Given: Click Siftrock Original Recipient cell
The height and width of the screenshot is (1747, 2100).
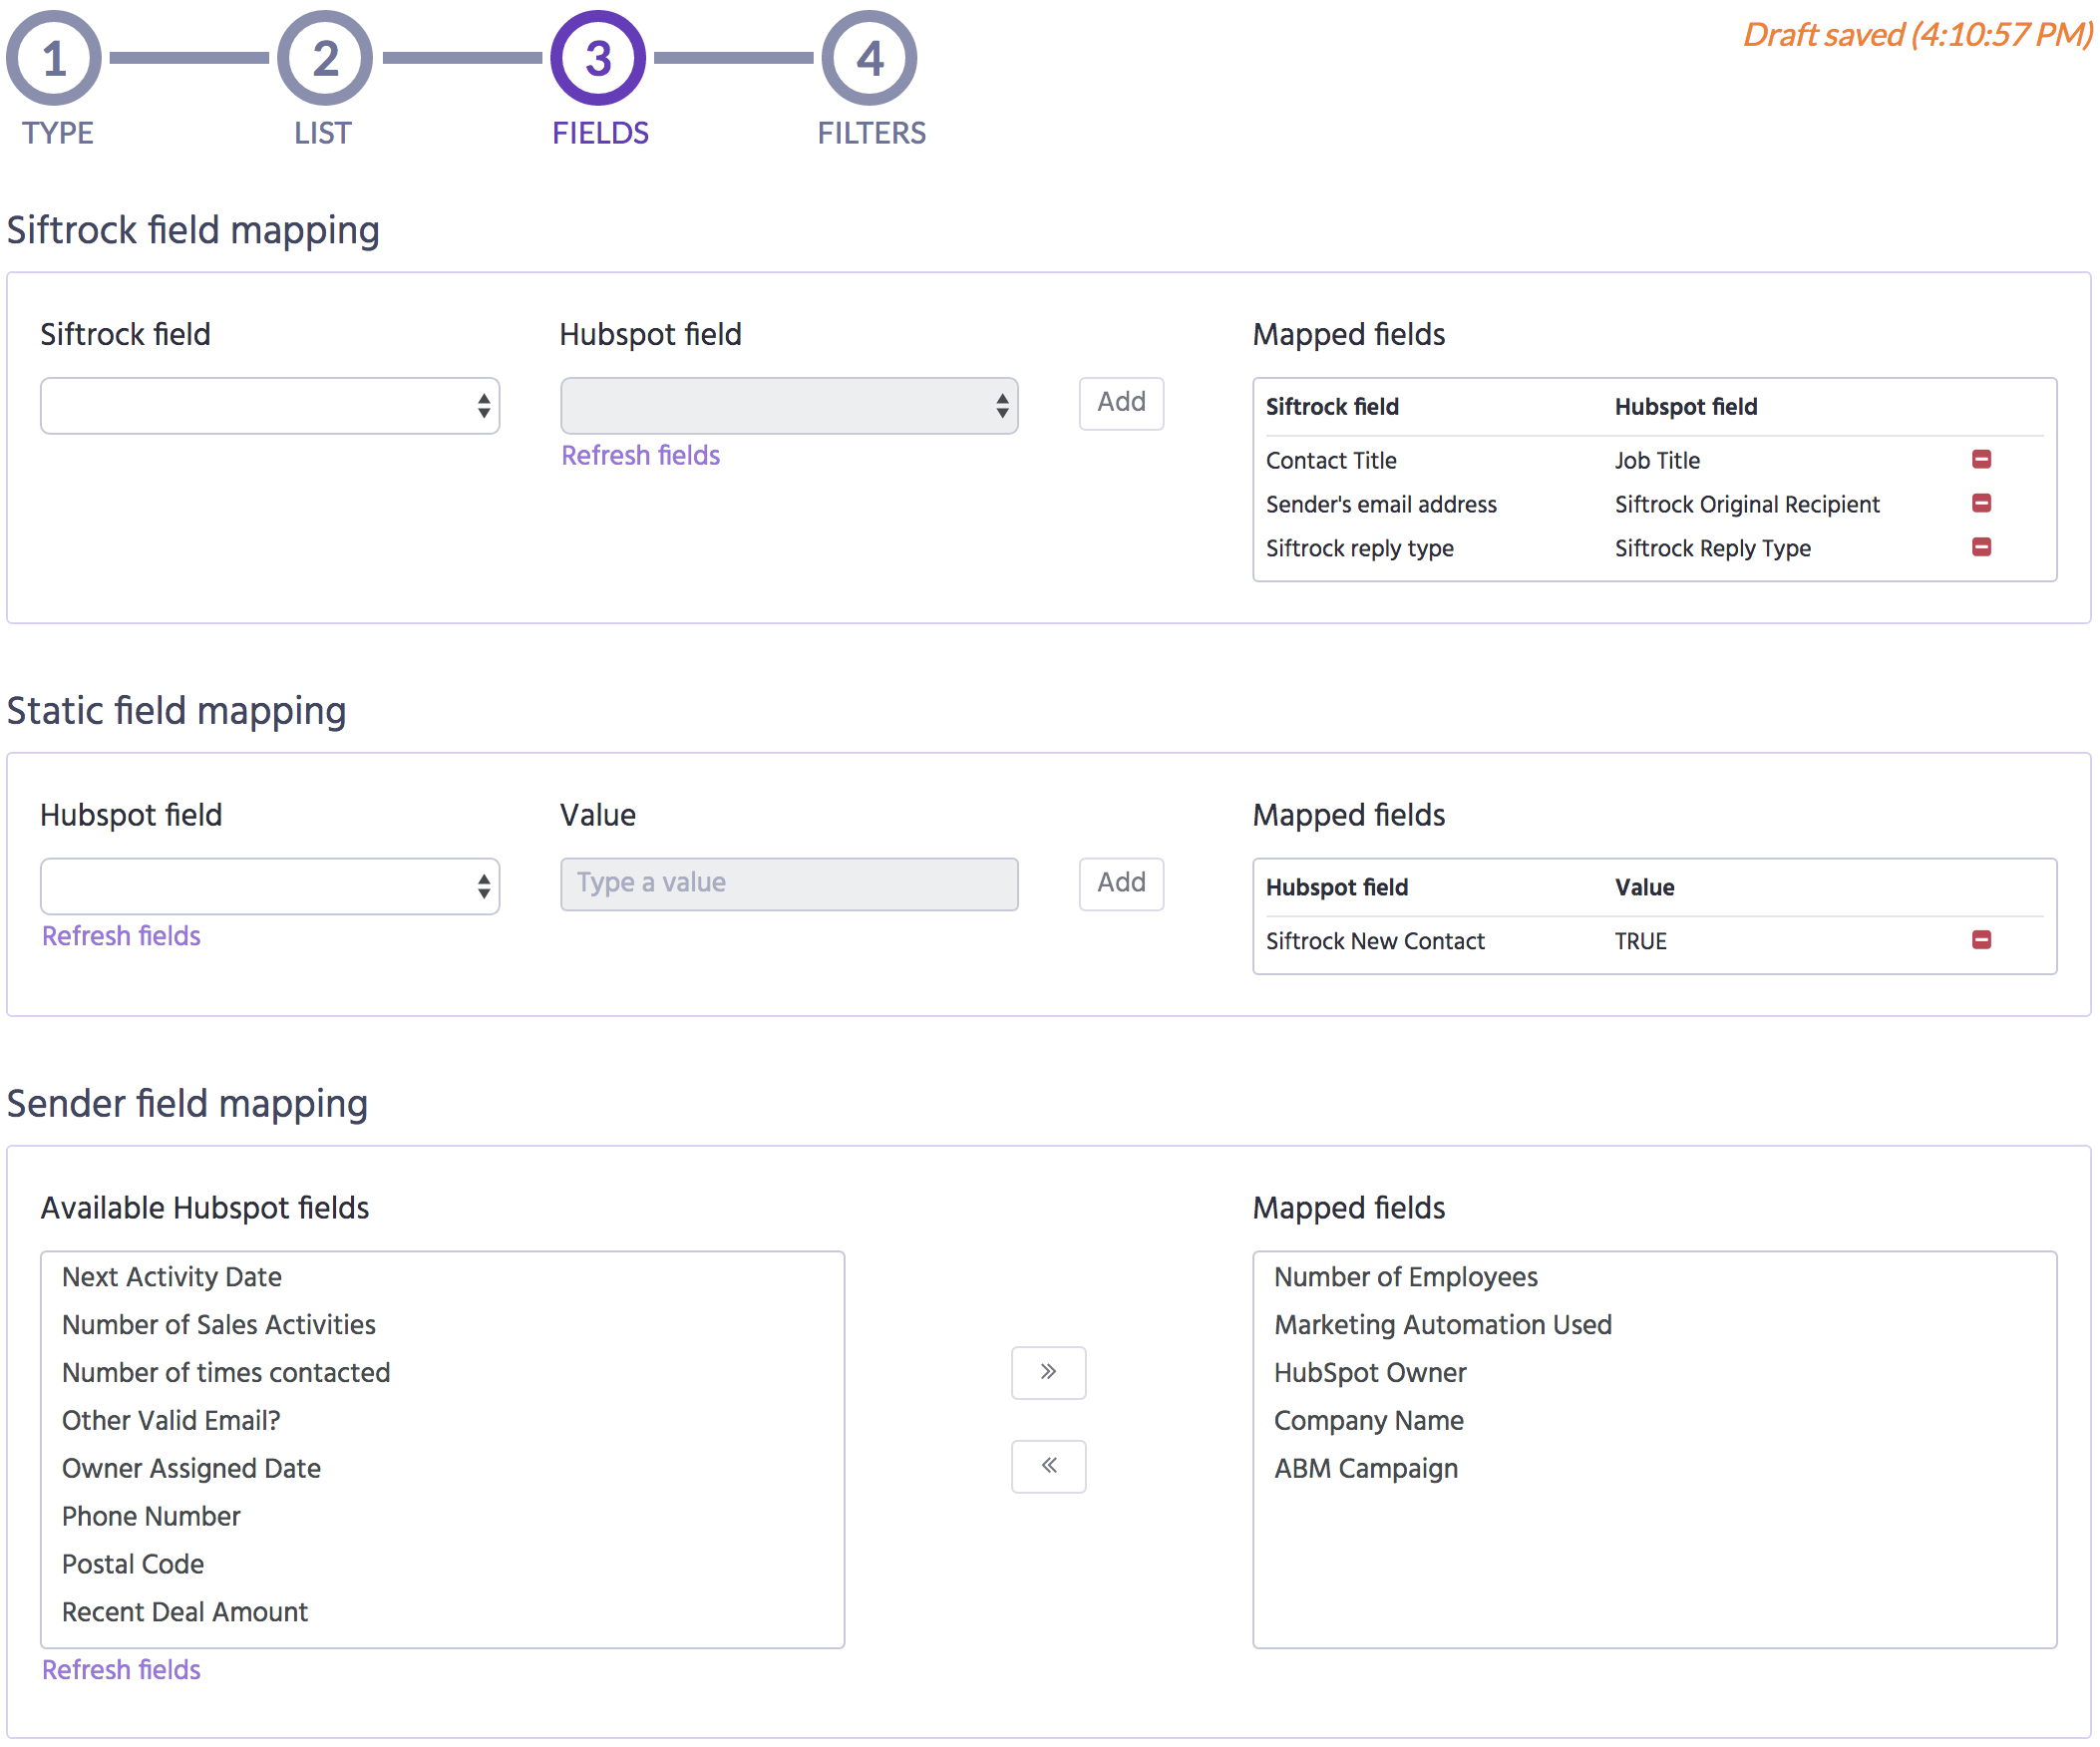Looking at the screenshot, I should [1747, 505].
